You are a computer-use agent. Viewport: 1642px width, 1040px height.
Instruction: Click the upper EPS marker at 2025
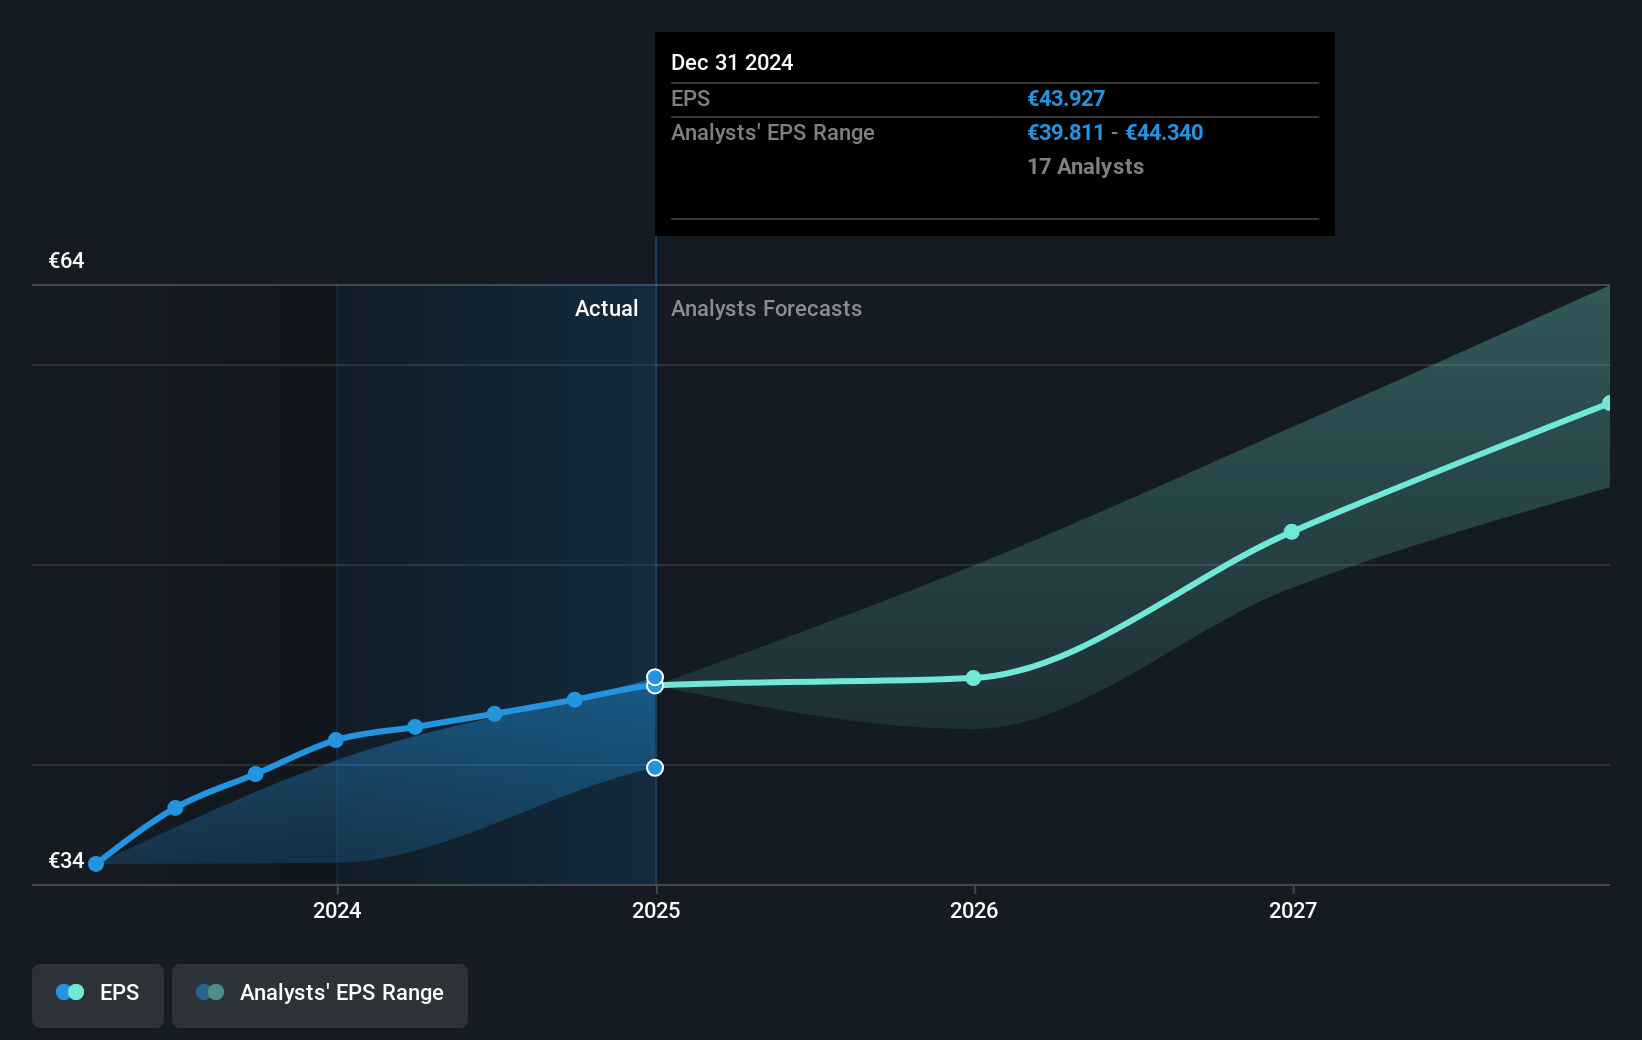[655, 677]
